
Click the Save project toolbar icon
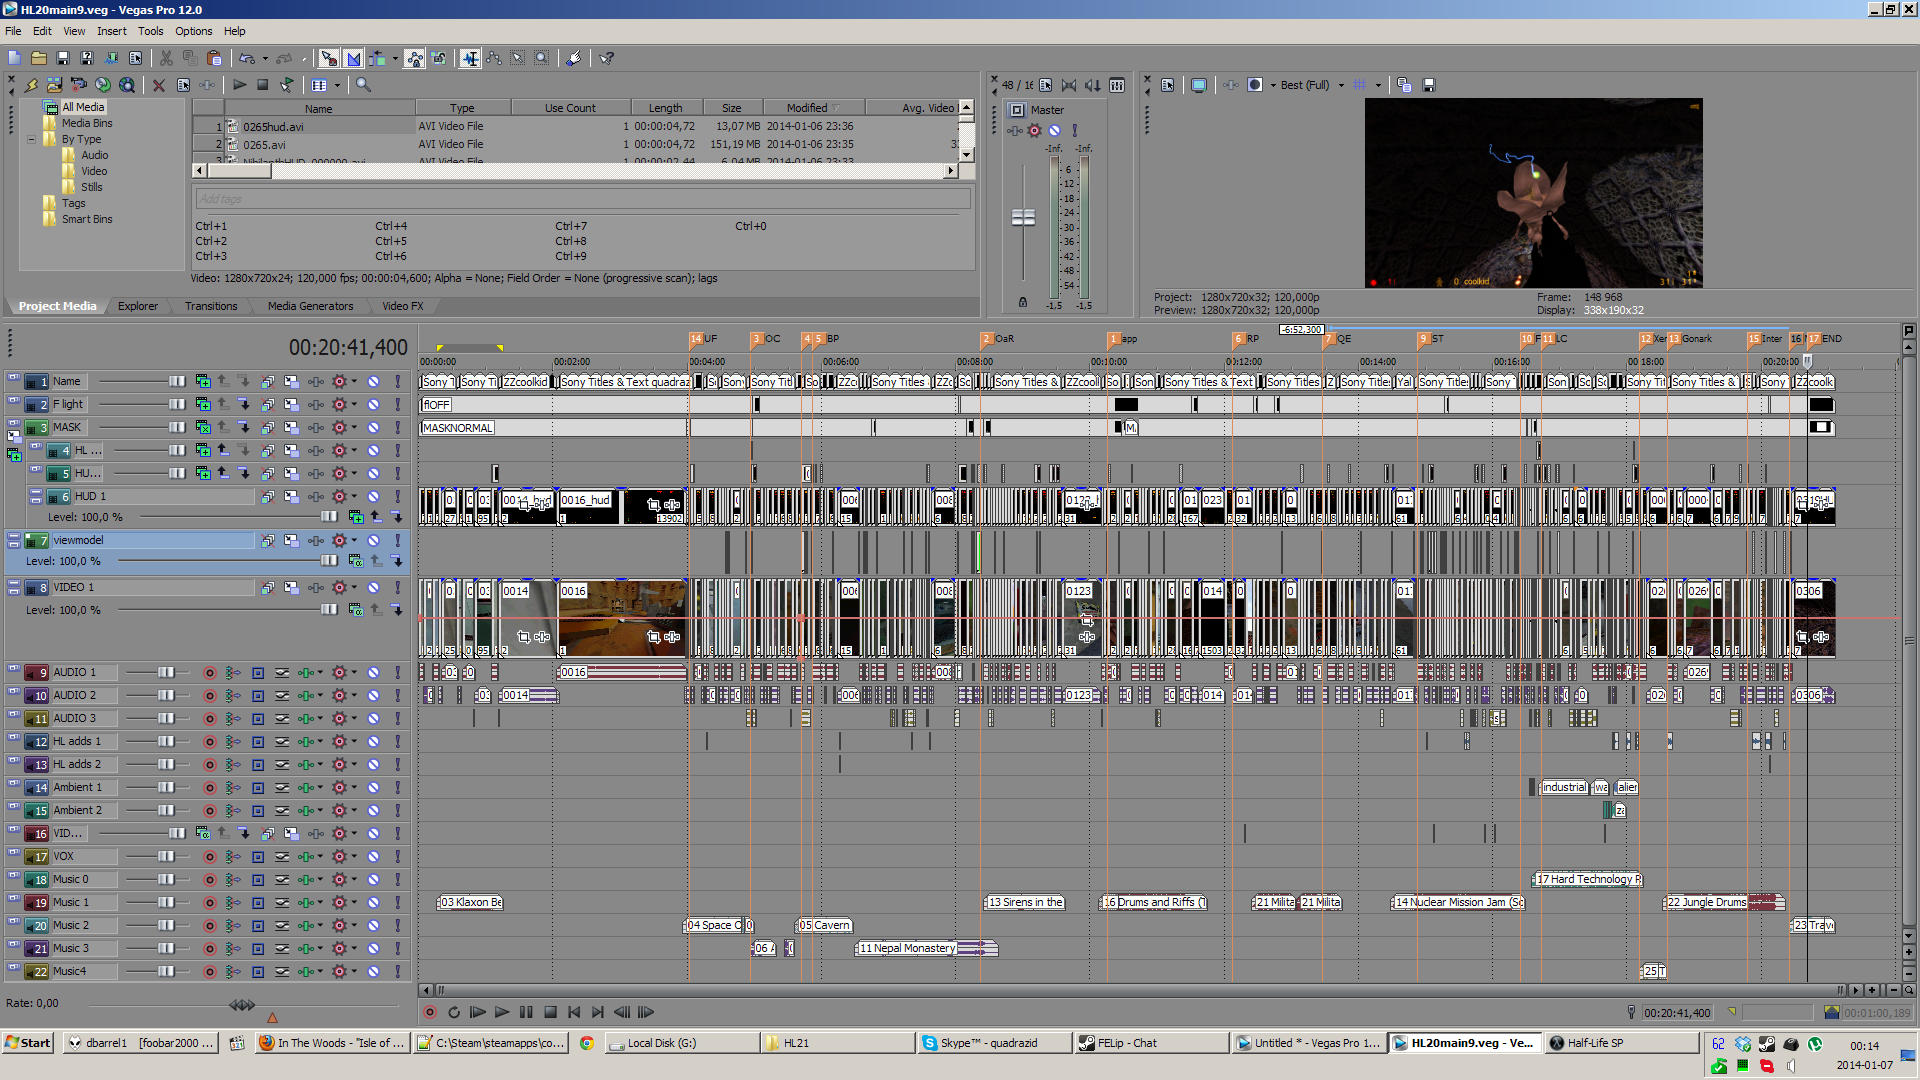[63, 59]
